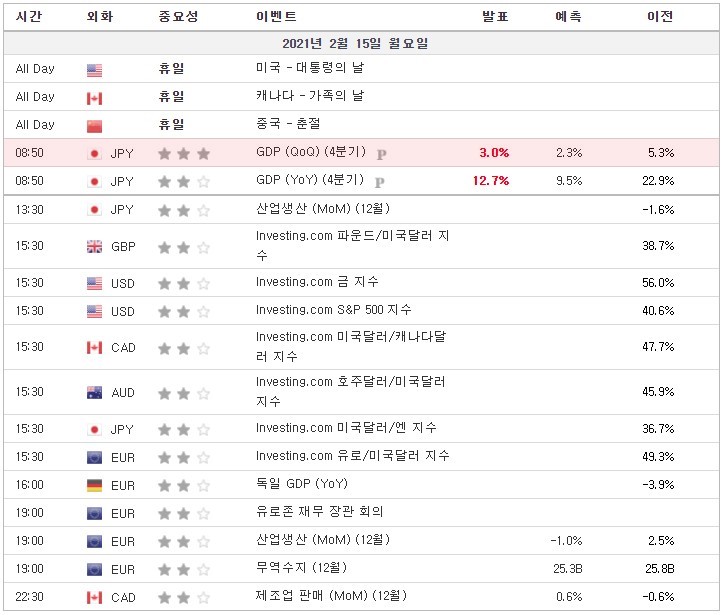Click Japan flag in GDP (YoY) row

pos(94,182)
